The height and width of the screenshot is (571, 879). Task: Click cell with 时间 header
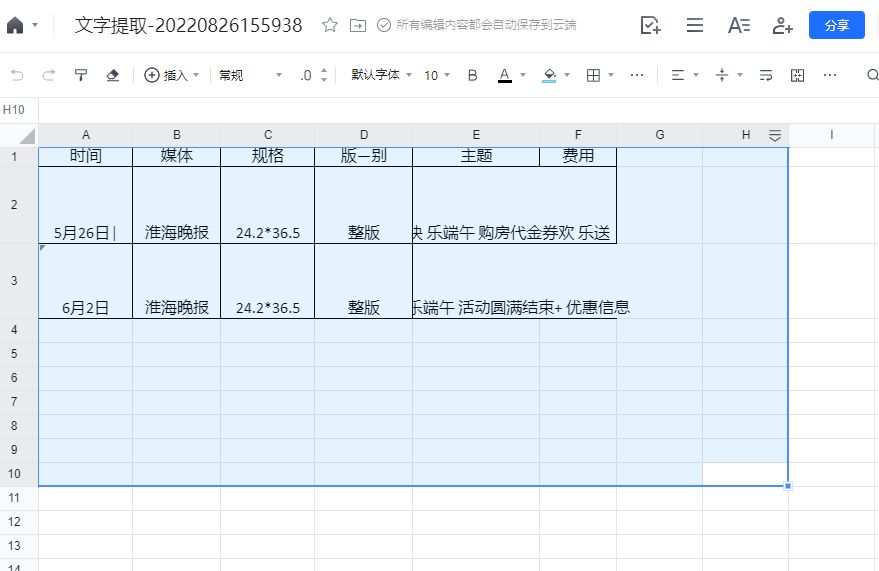pos(86,157)
